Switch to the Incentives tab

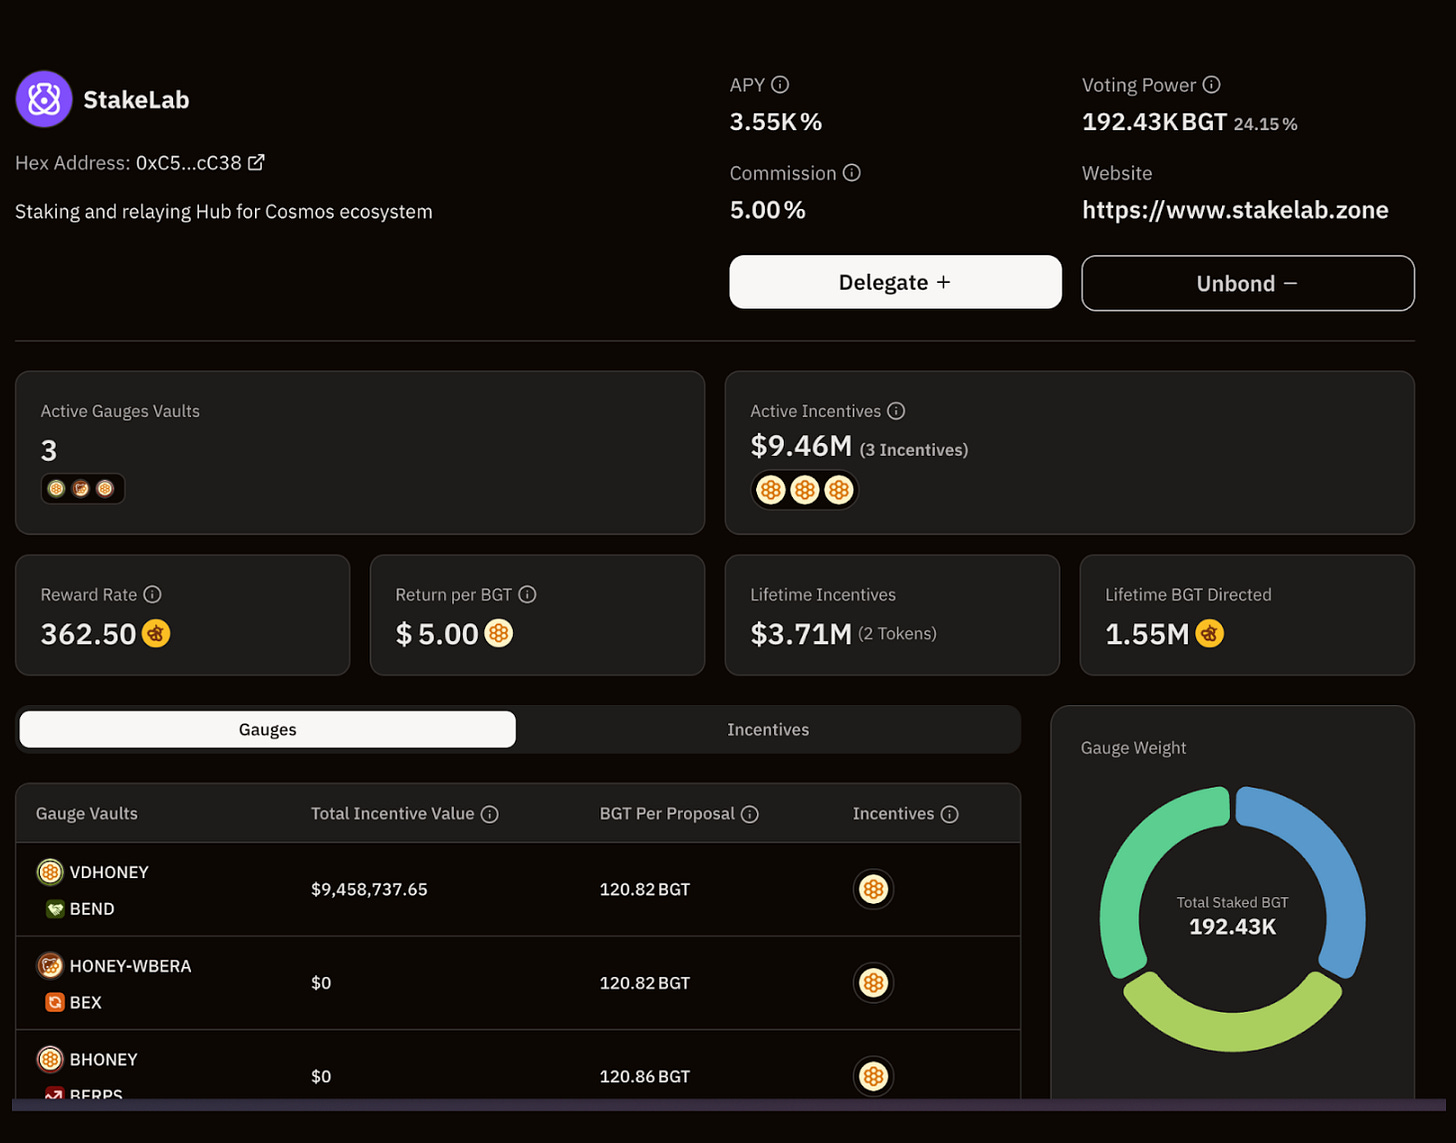(768, 729)
